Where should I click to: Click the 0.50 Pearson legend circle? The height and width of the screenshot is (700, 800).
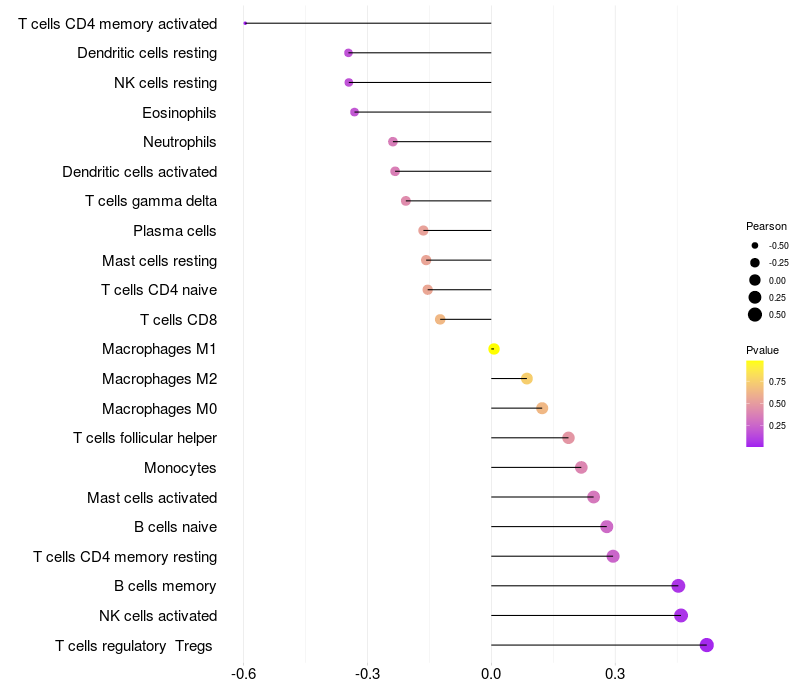755,315
